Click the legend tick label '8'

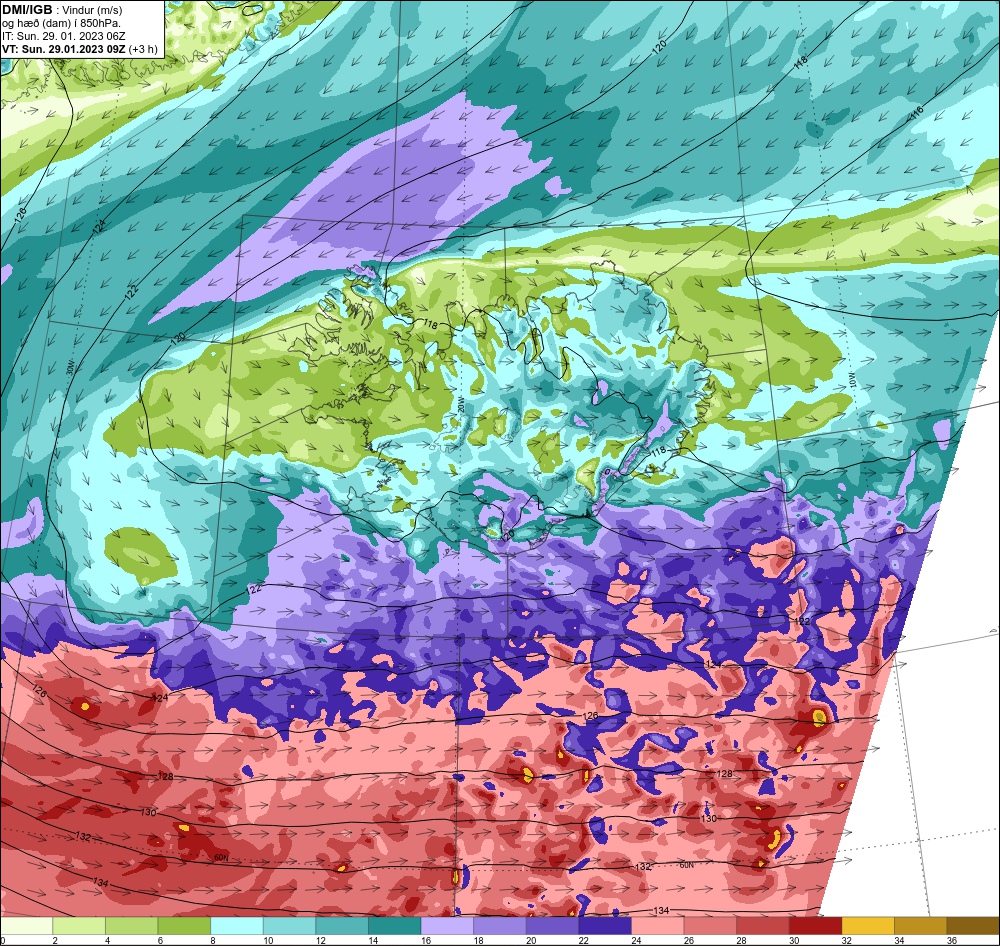click(212, 940)
